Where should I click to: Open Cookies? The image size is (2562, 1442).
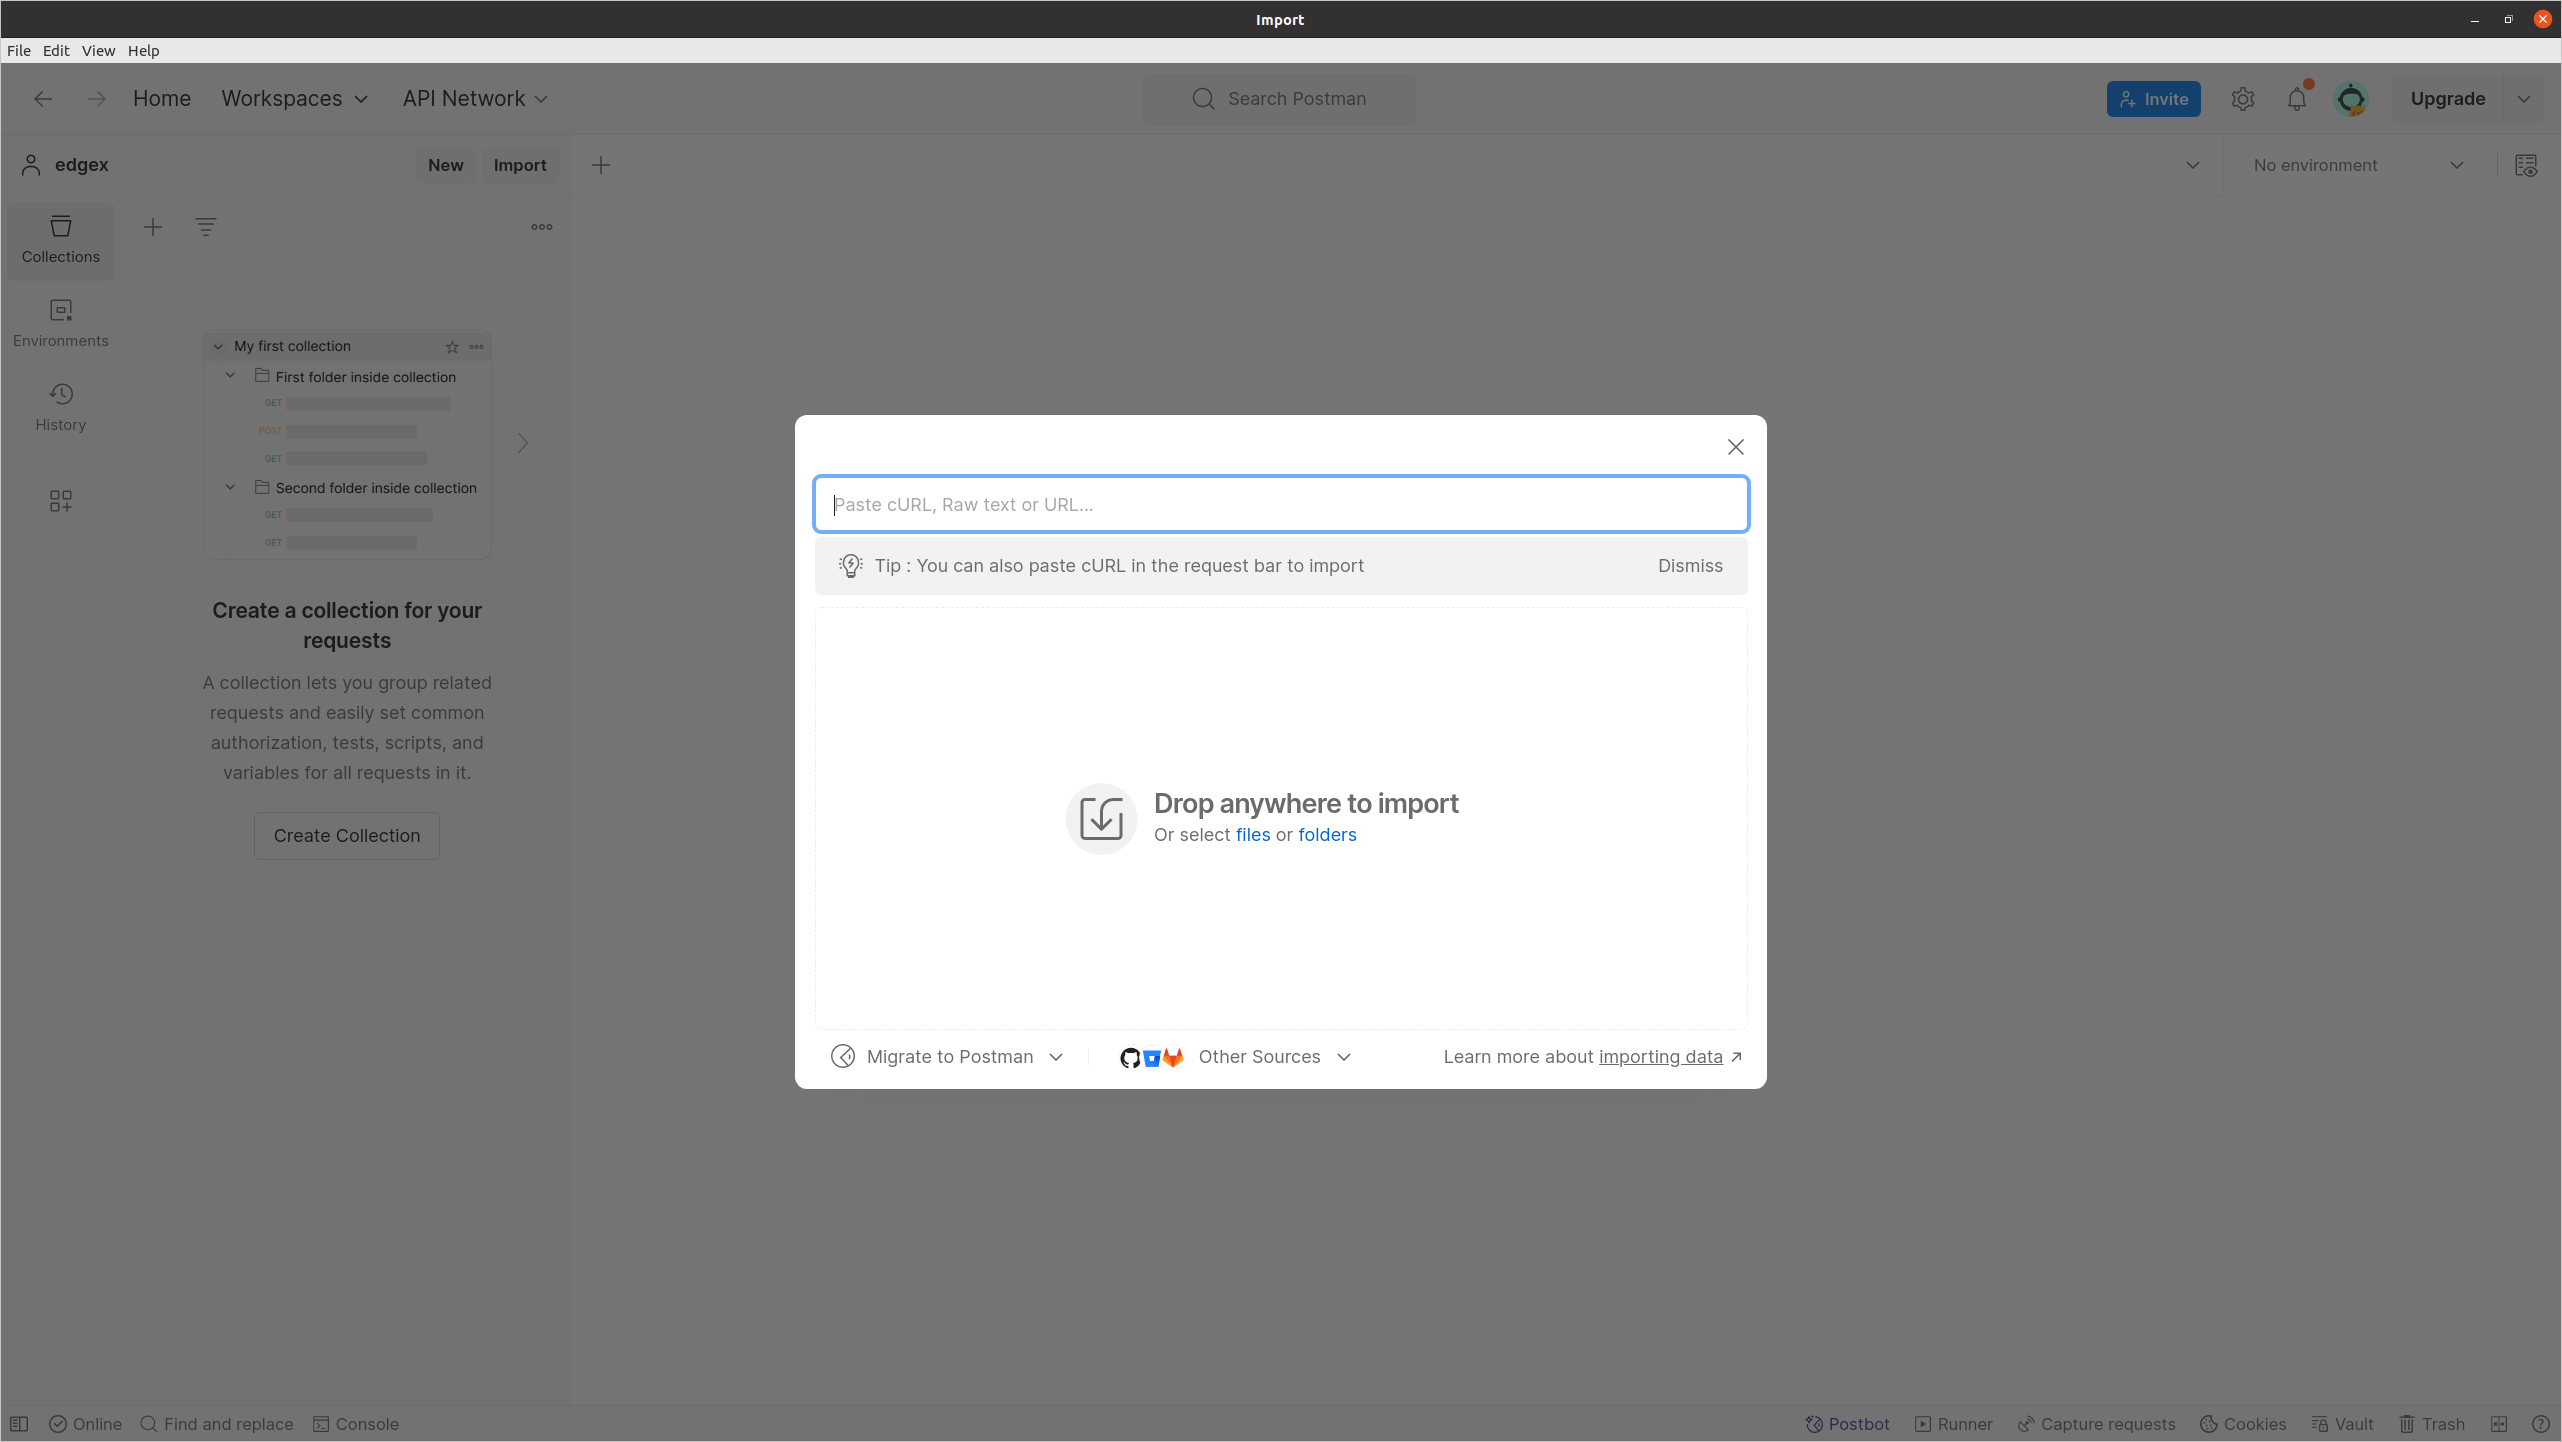(x=2243, y=1424)
